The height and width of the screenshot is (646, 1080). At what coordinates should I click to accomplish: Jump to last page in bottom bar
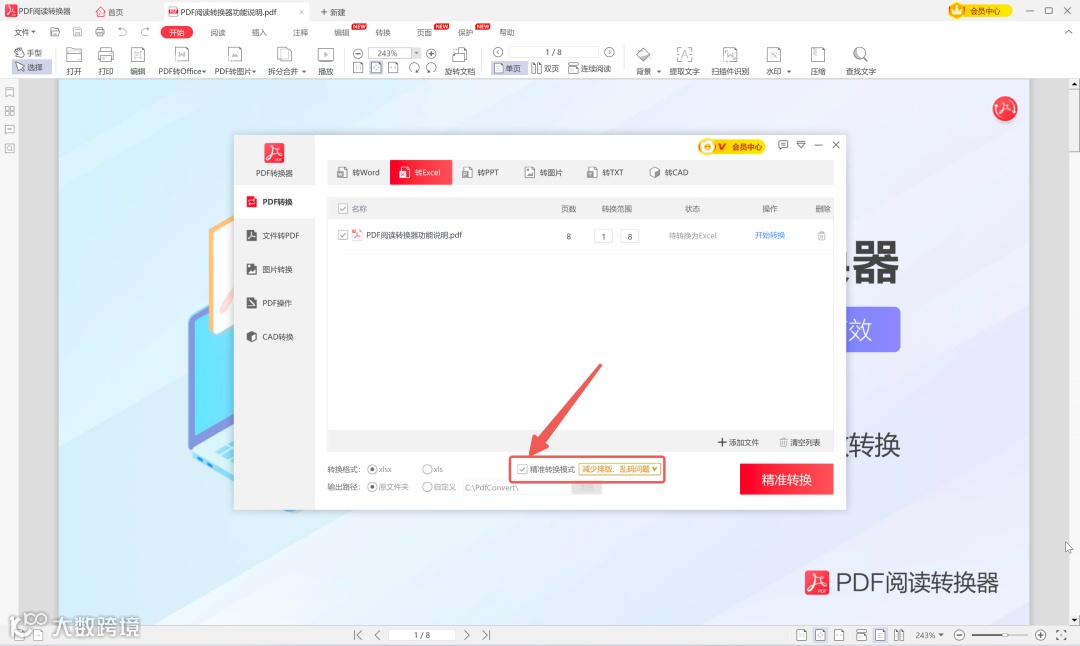click(x=486, y=635)
